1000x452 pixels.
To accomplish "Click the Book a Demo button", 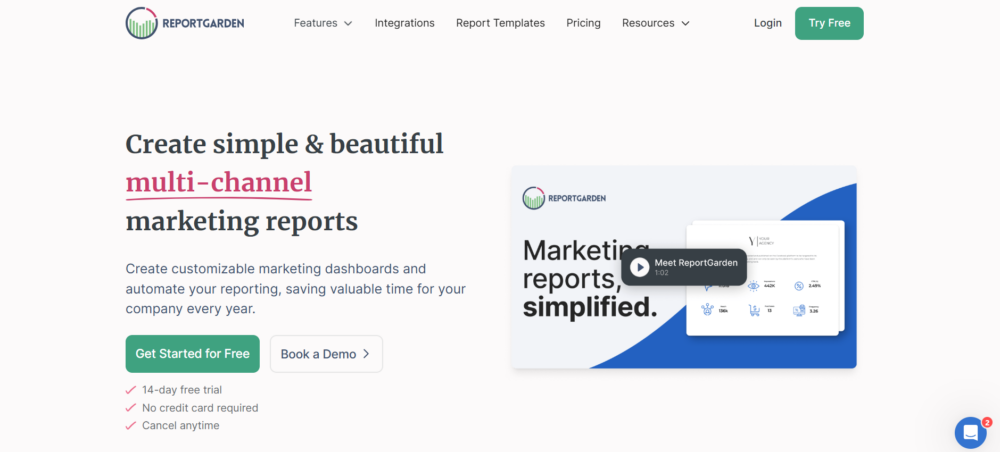I will pos(326,354).
